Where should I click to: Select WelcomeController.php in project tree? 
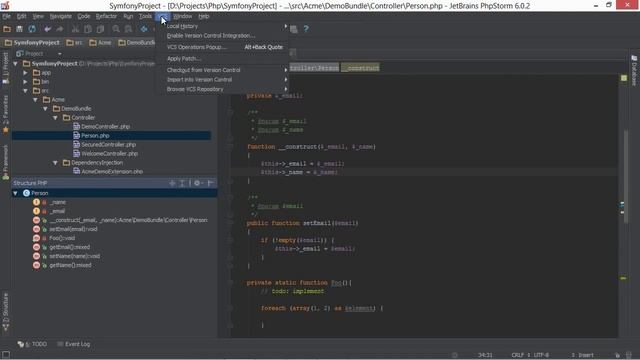coord(105,153)
